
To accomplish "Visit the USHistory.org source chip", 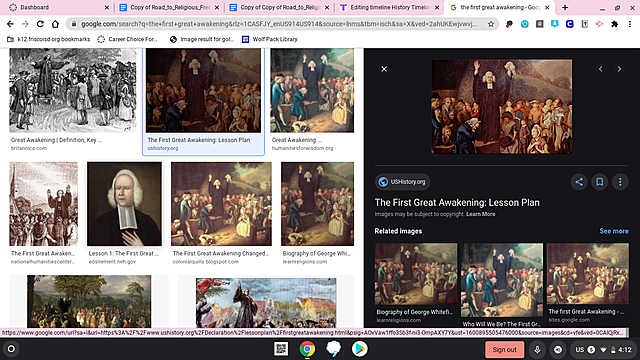I will coord(402,182).
